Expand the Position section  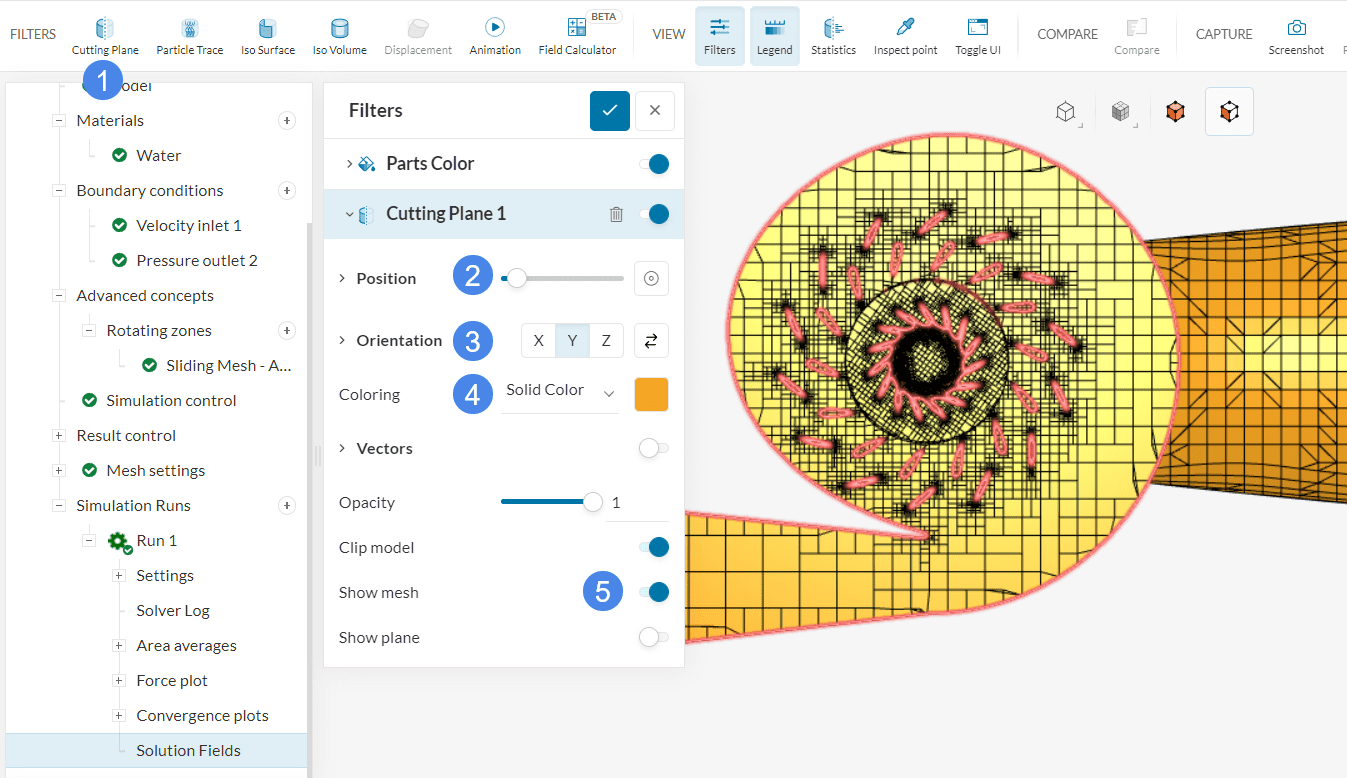coord(344,278)
